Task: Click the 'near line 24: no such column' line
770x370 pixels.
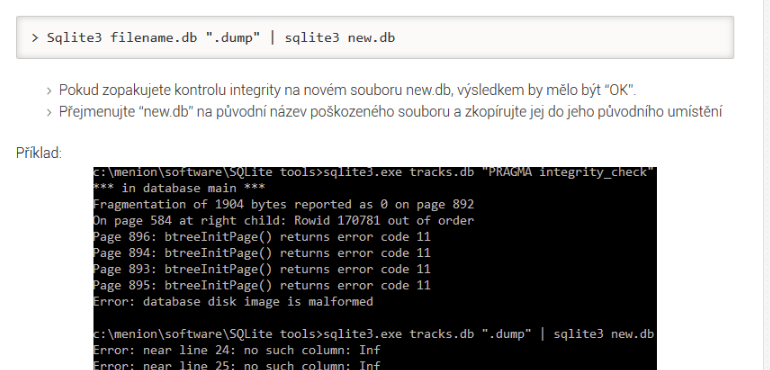Action: [x=237, y=350]
